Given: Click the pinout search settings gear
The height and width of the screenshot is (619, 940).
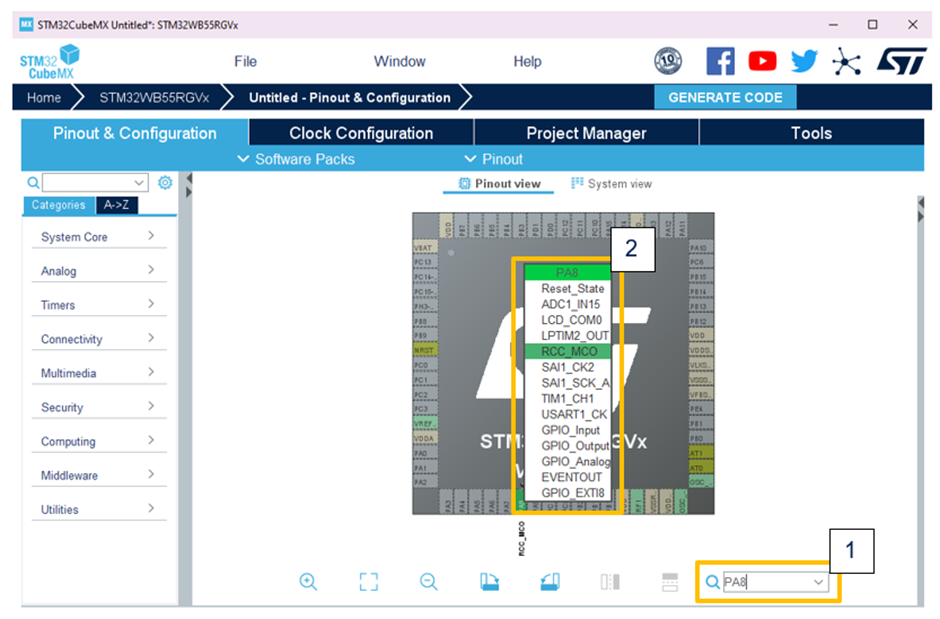Looking at the screenshot, I should click(x=165, y=183).
